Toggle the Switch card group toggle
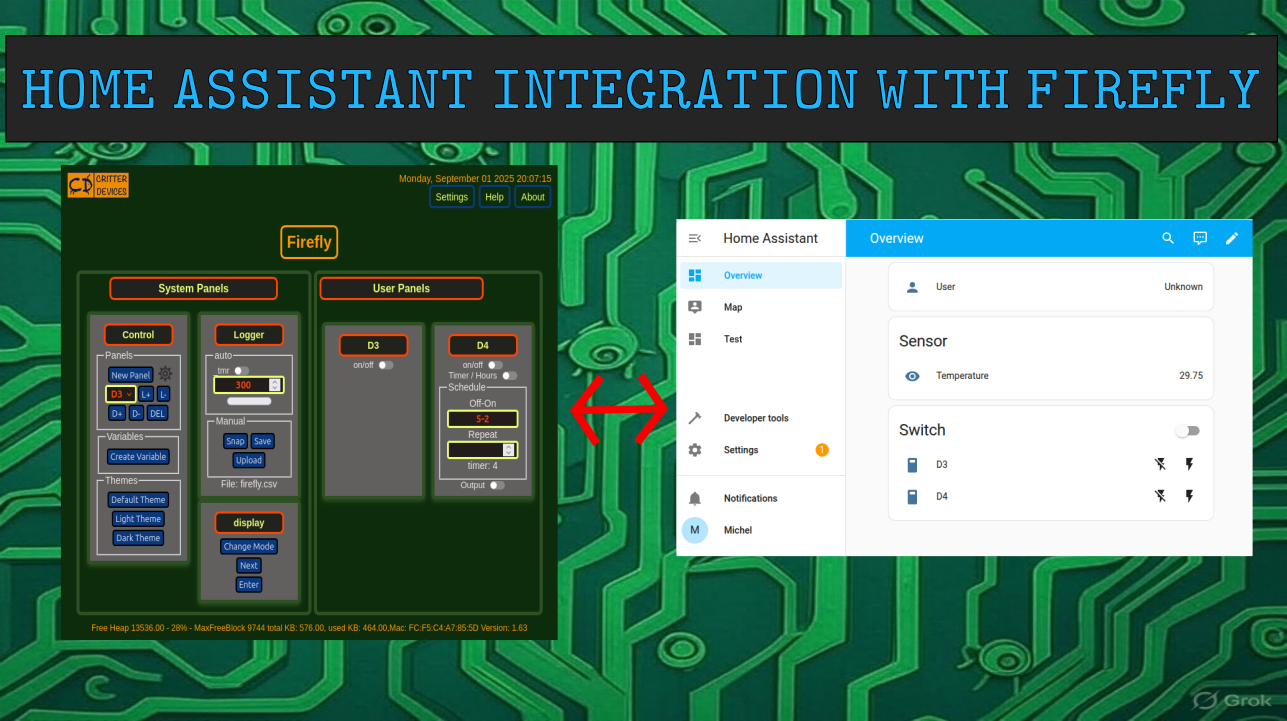 [1187, 431]
